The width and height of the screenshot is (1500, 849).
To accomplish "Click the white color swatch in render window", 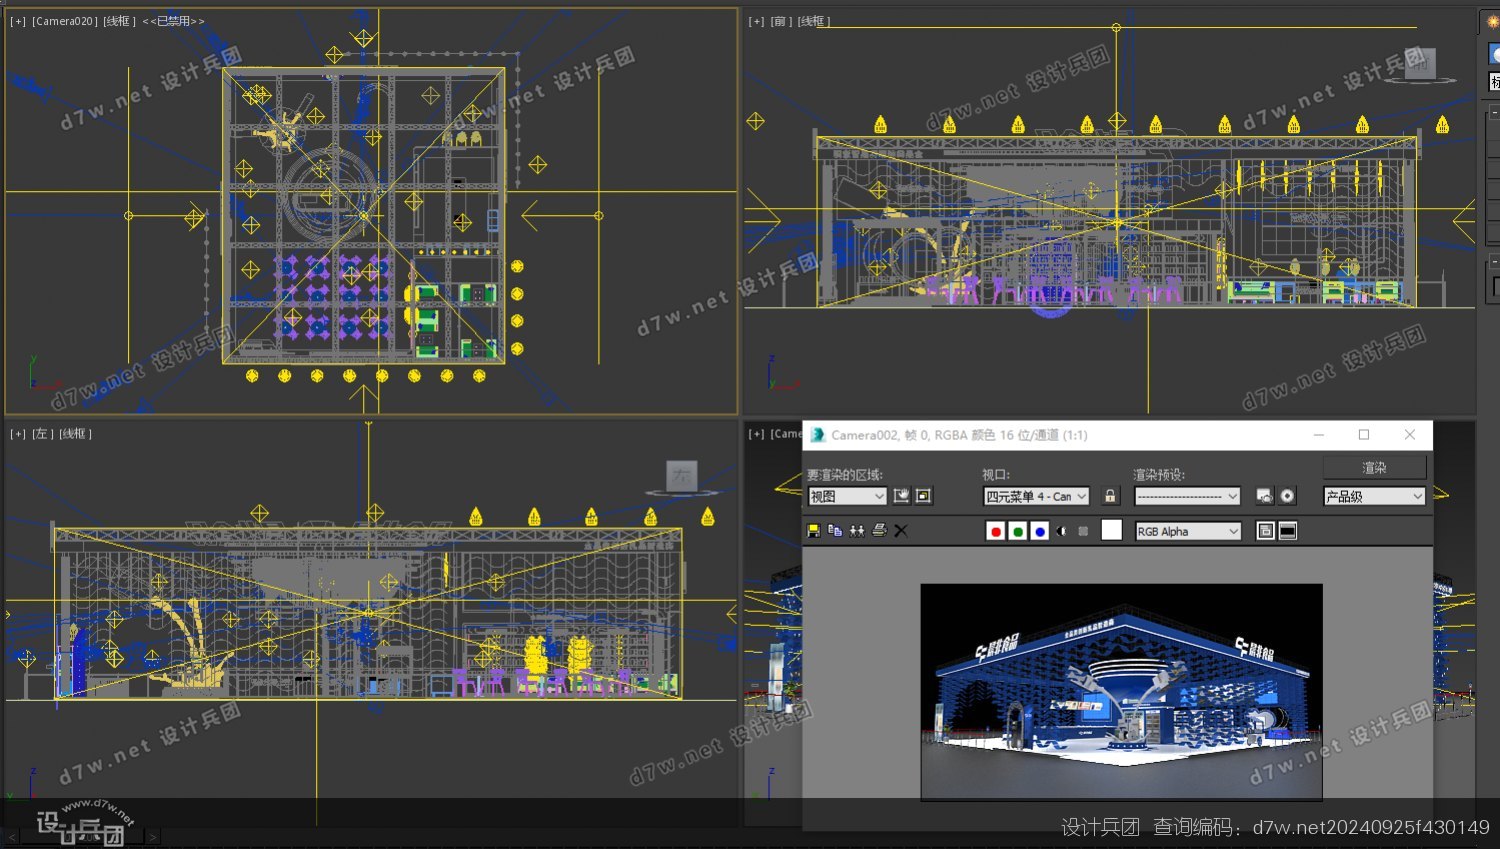I will (x=1111, y=530).
